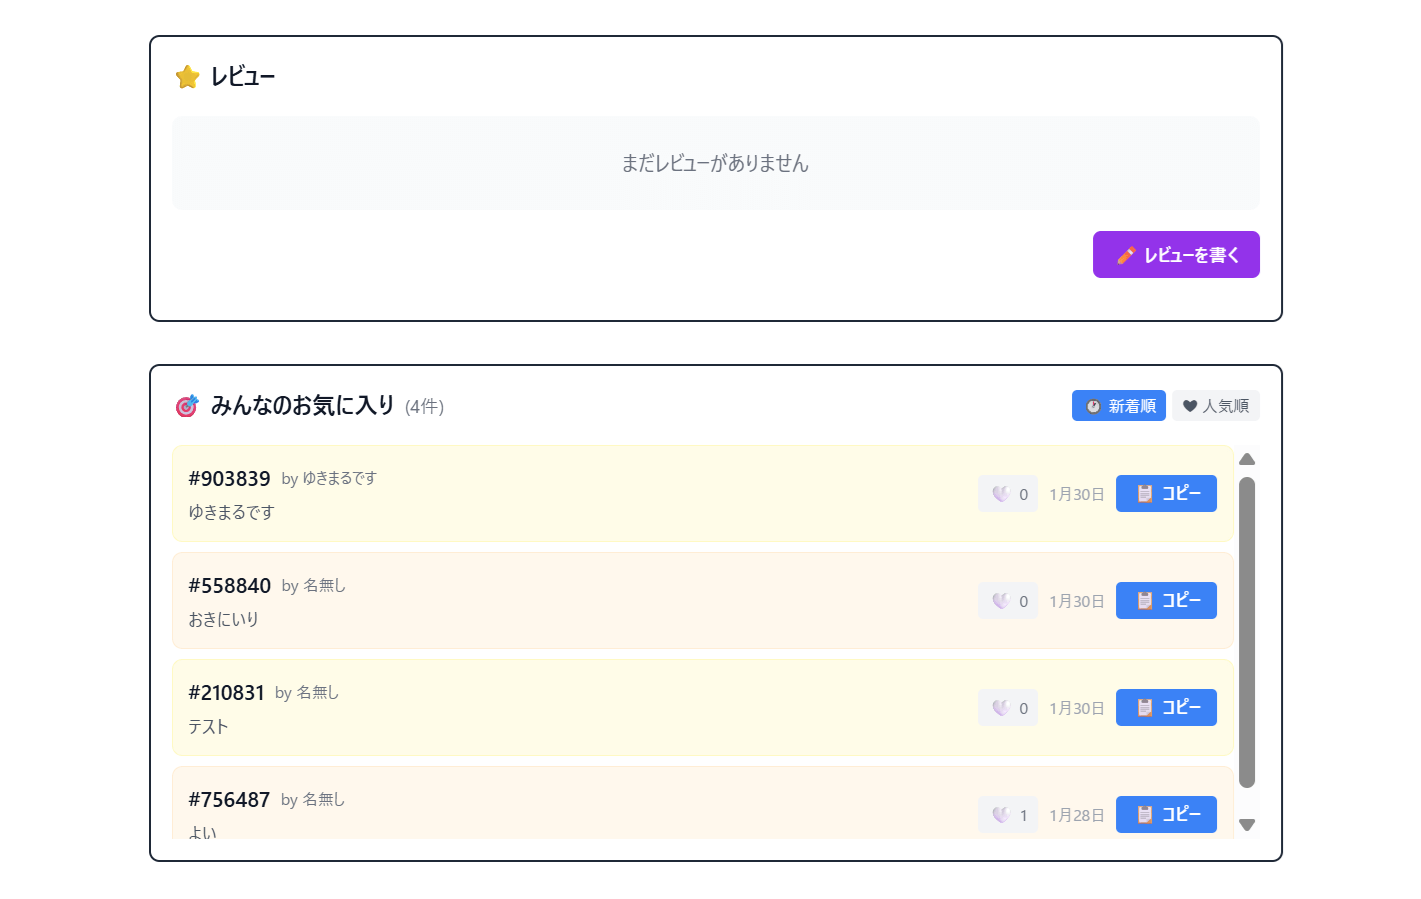Viewport: 1421px width, 899px height.
Task: Switch sorting to 新着順
Action: tap(1118, 405)
